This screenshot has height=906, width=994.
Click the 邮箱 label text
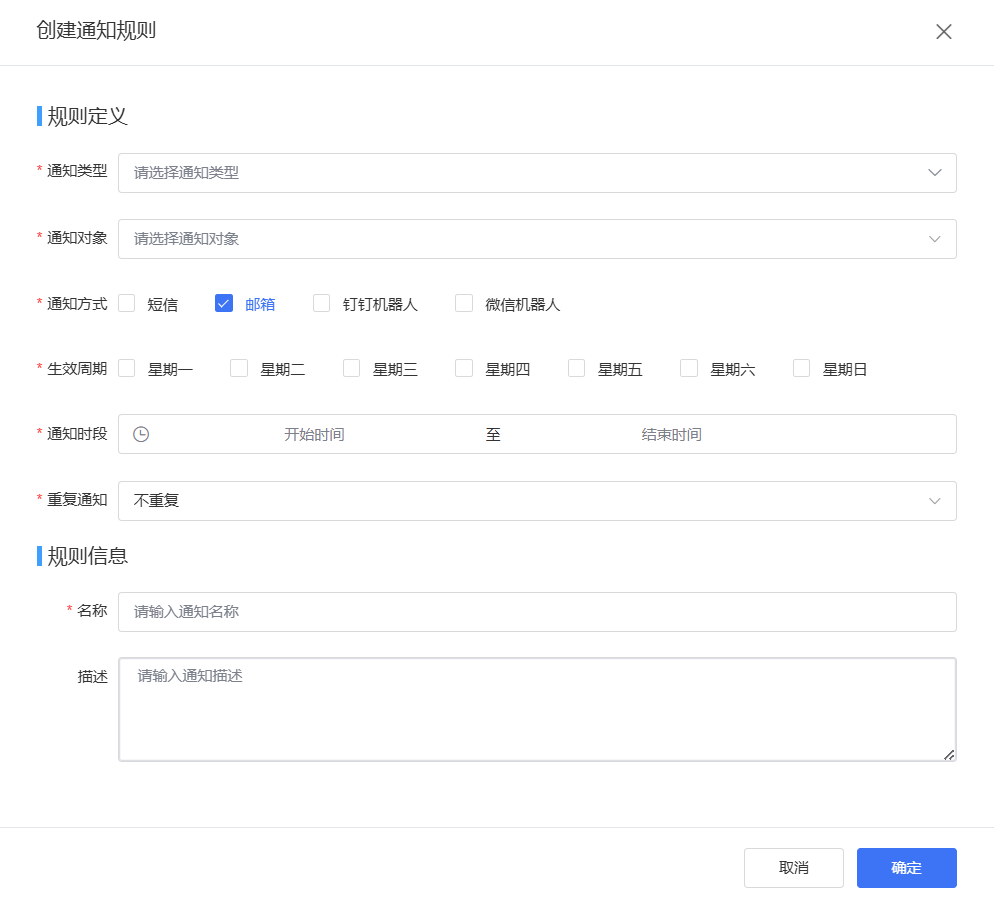260,305
